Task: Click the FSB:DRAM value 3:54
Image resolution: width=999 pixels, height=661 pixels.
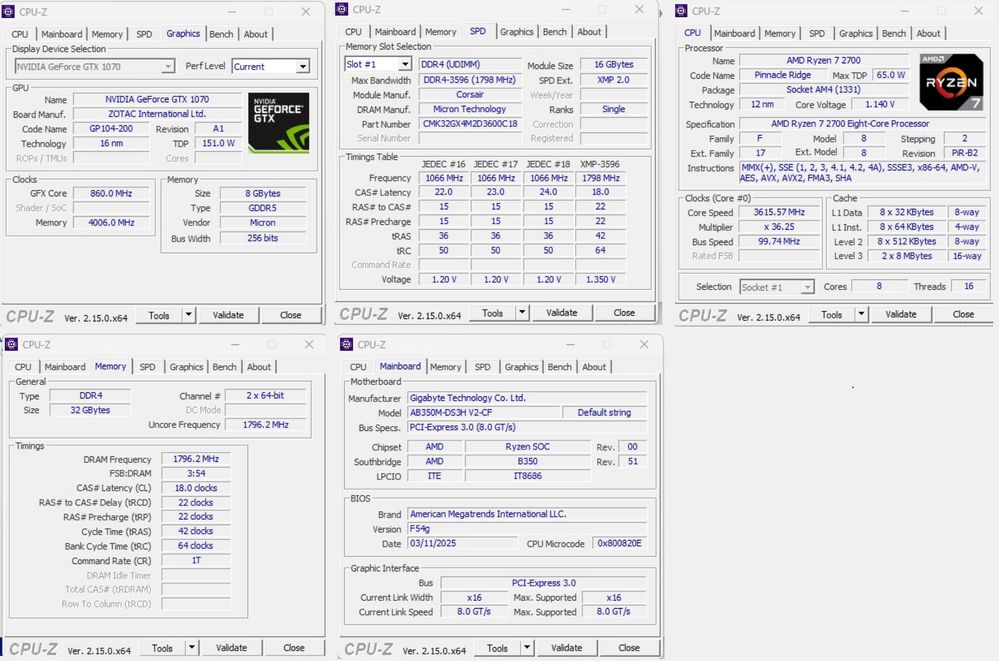Action: click(x=196, y=474)
